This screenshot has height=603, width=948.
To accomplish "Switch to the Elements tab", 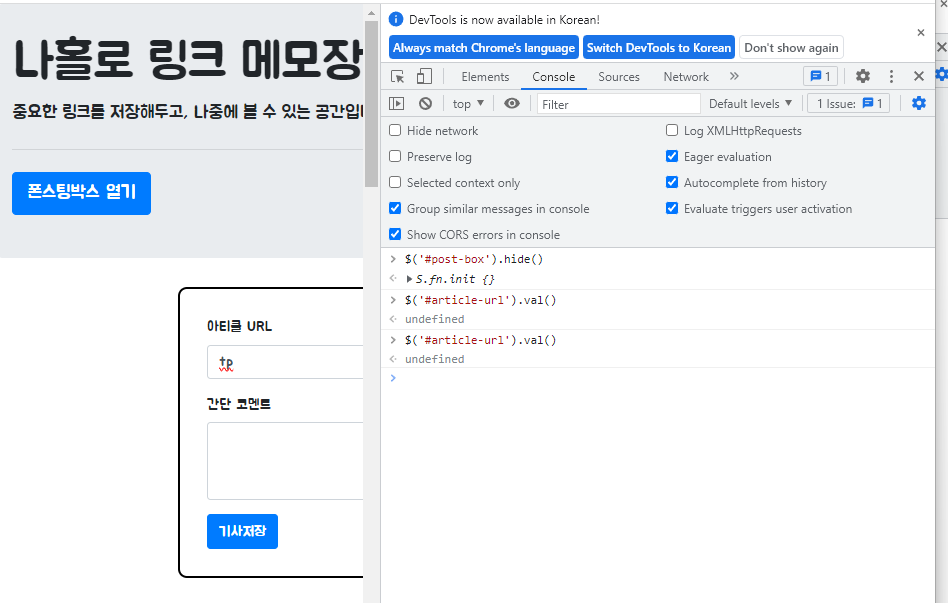I will point(485,77).
